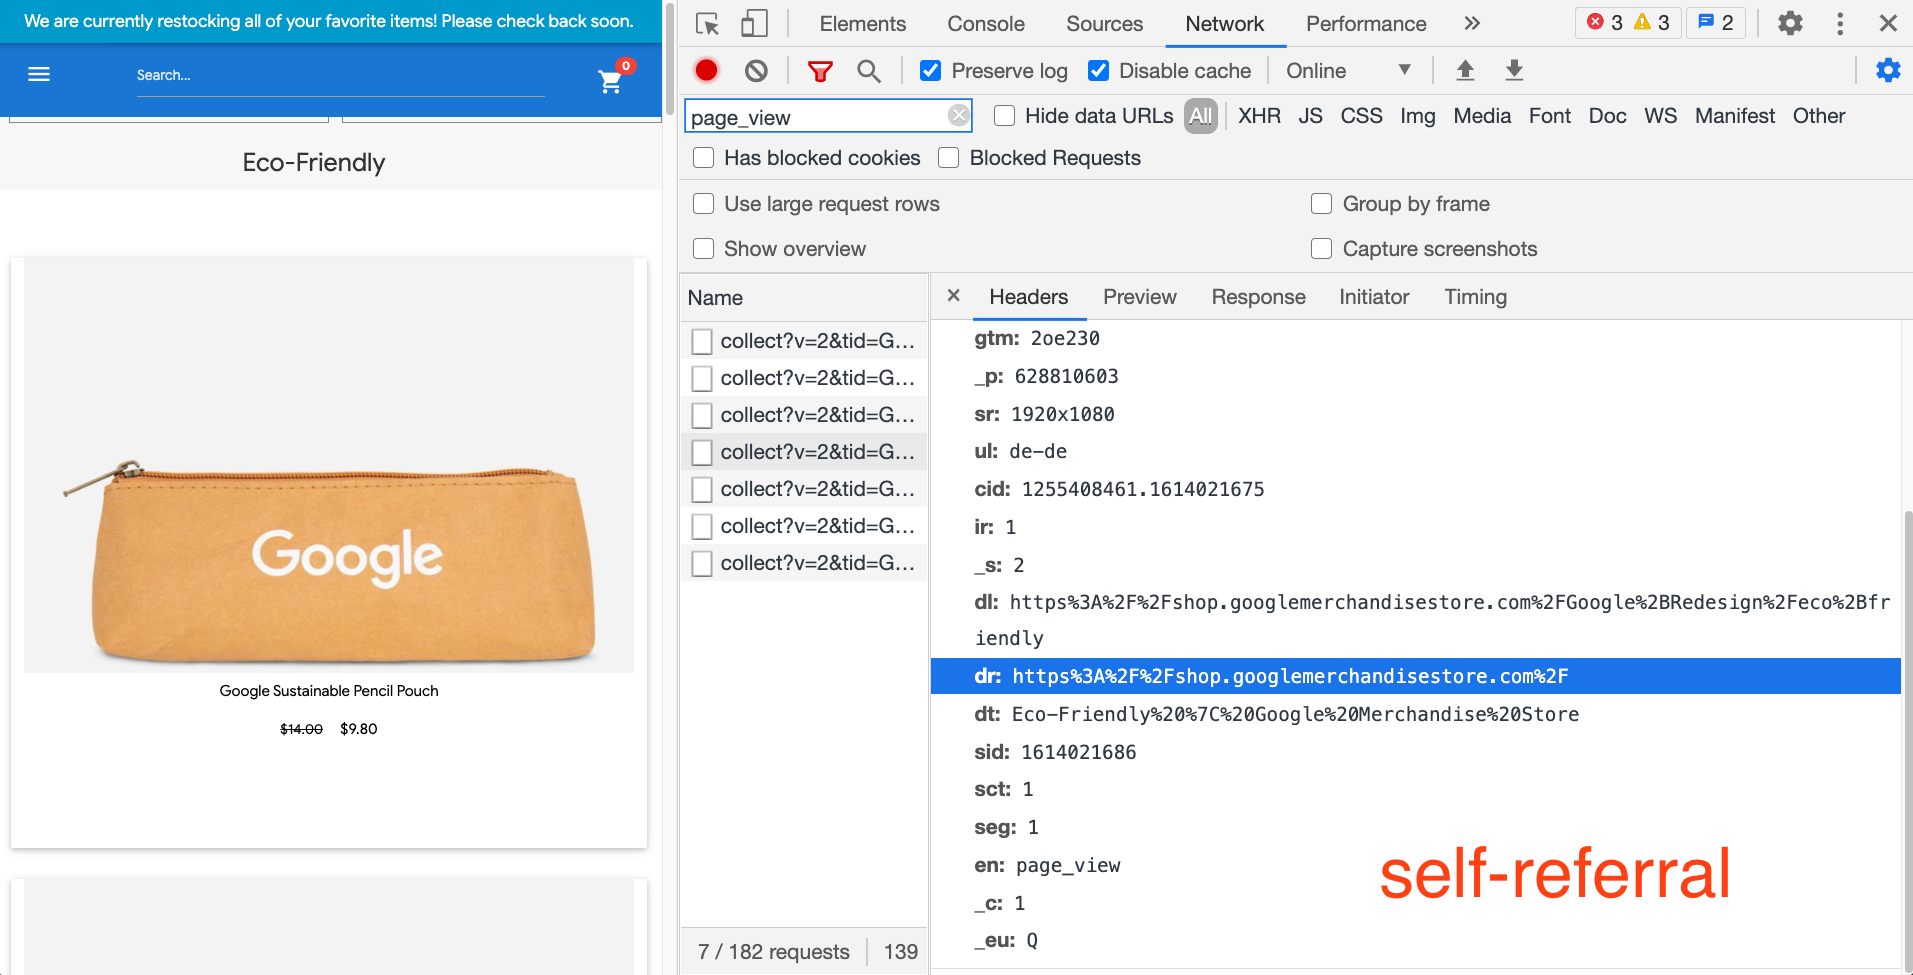The image size is (1913, 975).
Task: Toggle the device toolbar icon
Action: (x=754, y=24)
